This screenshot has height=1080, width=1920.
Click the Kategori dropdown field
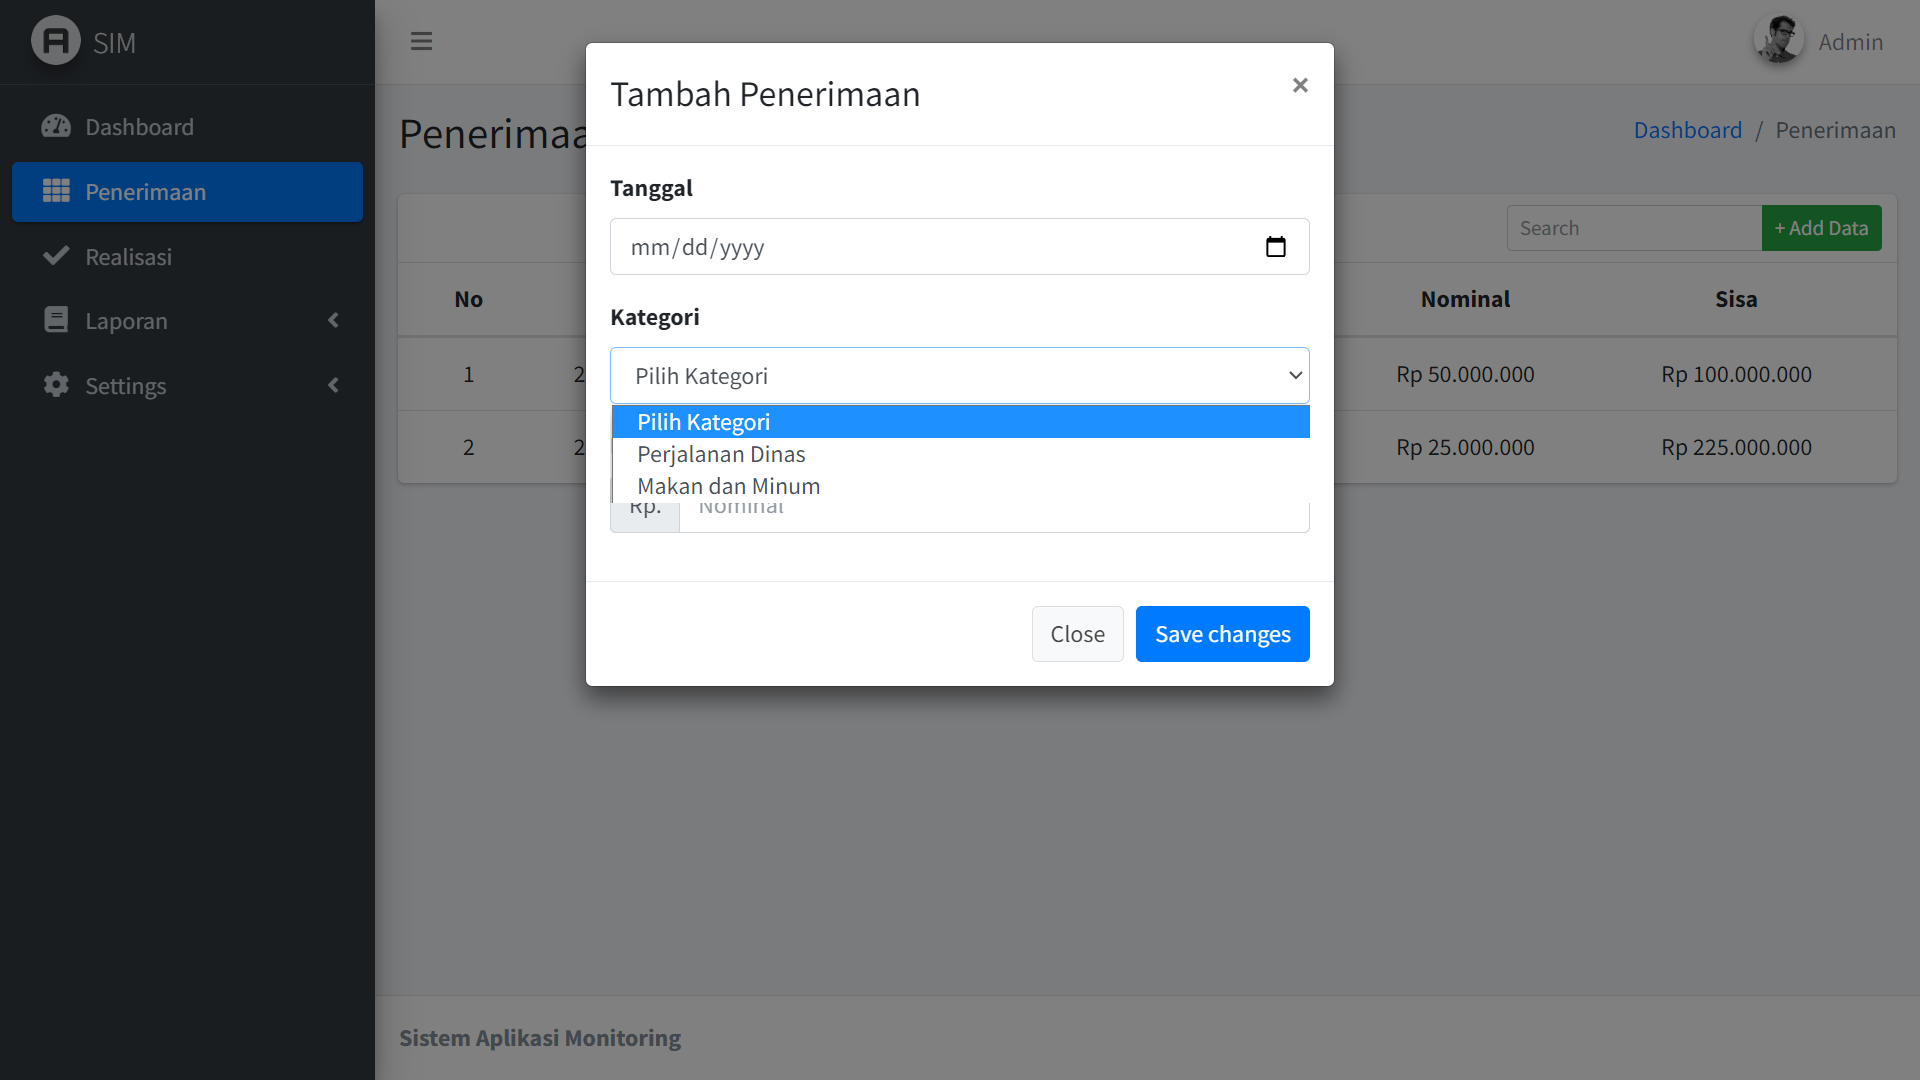tap(959, 376)
